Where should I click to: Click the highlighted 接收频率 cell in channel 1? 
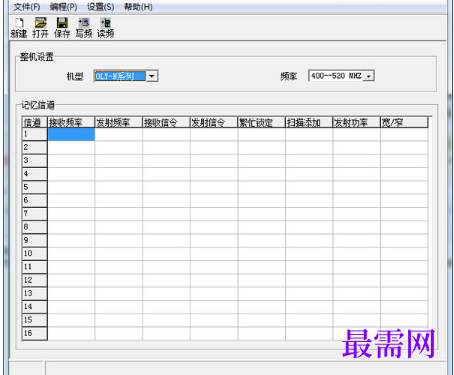(71, 134)
